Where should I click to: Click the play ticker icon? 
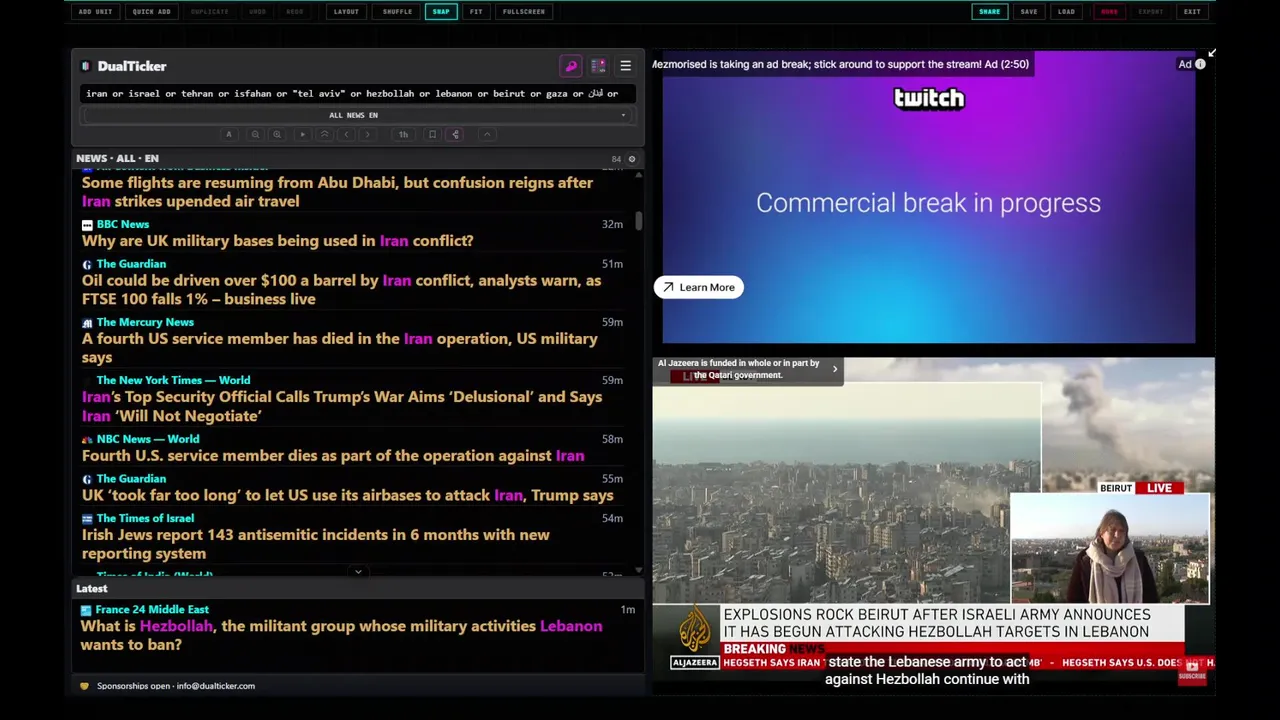click(x=302, y=134)
